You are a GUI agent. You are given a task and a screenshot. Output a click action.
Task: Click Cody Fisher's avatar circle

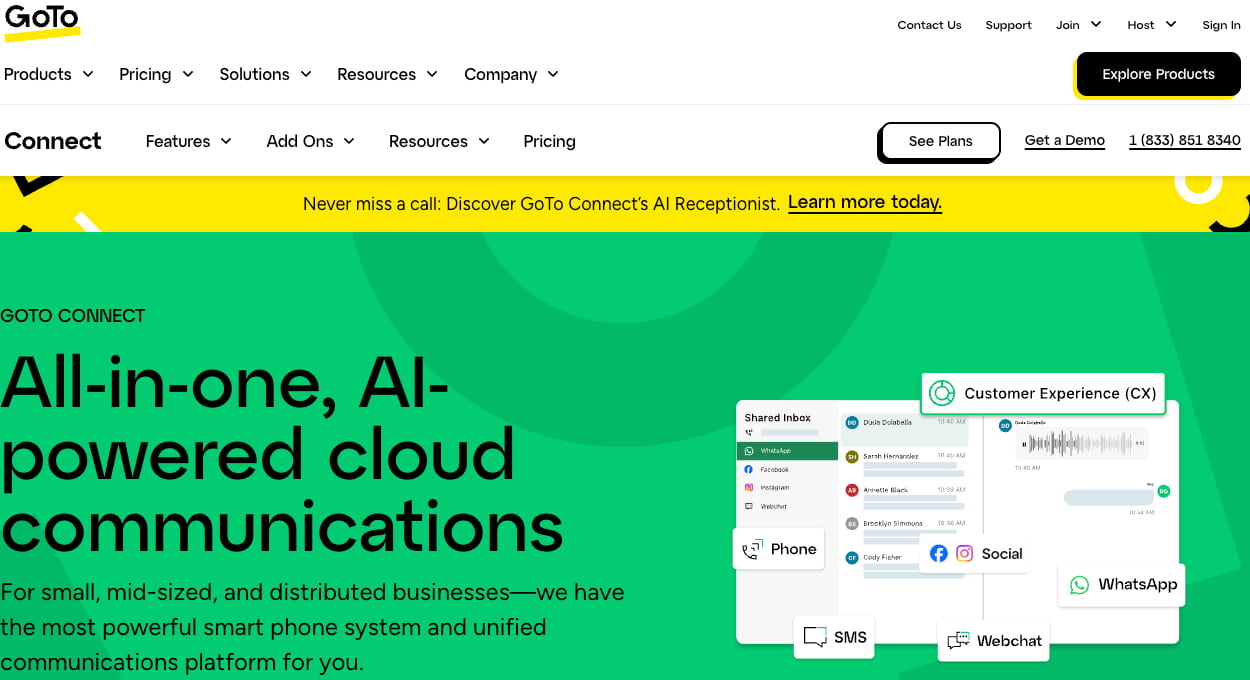pos(852,557)
